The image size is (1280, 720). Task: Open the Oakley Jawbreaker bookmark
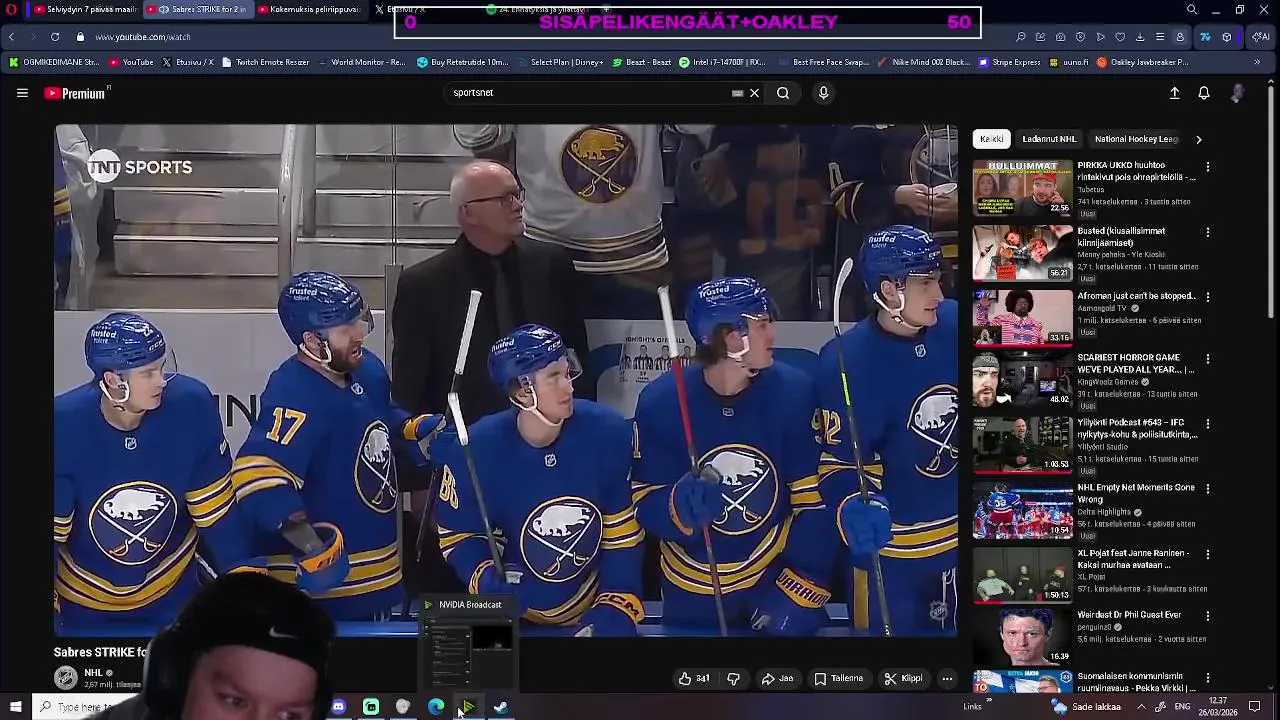1142,62
